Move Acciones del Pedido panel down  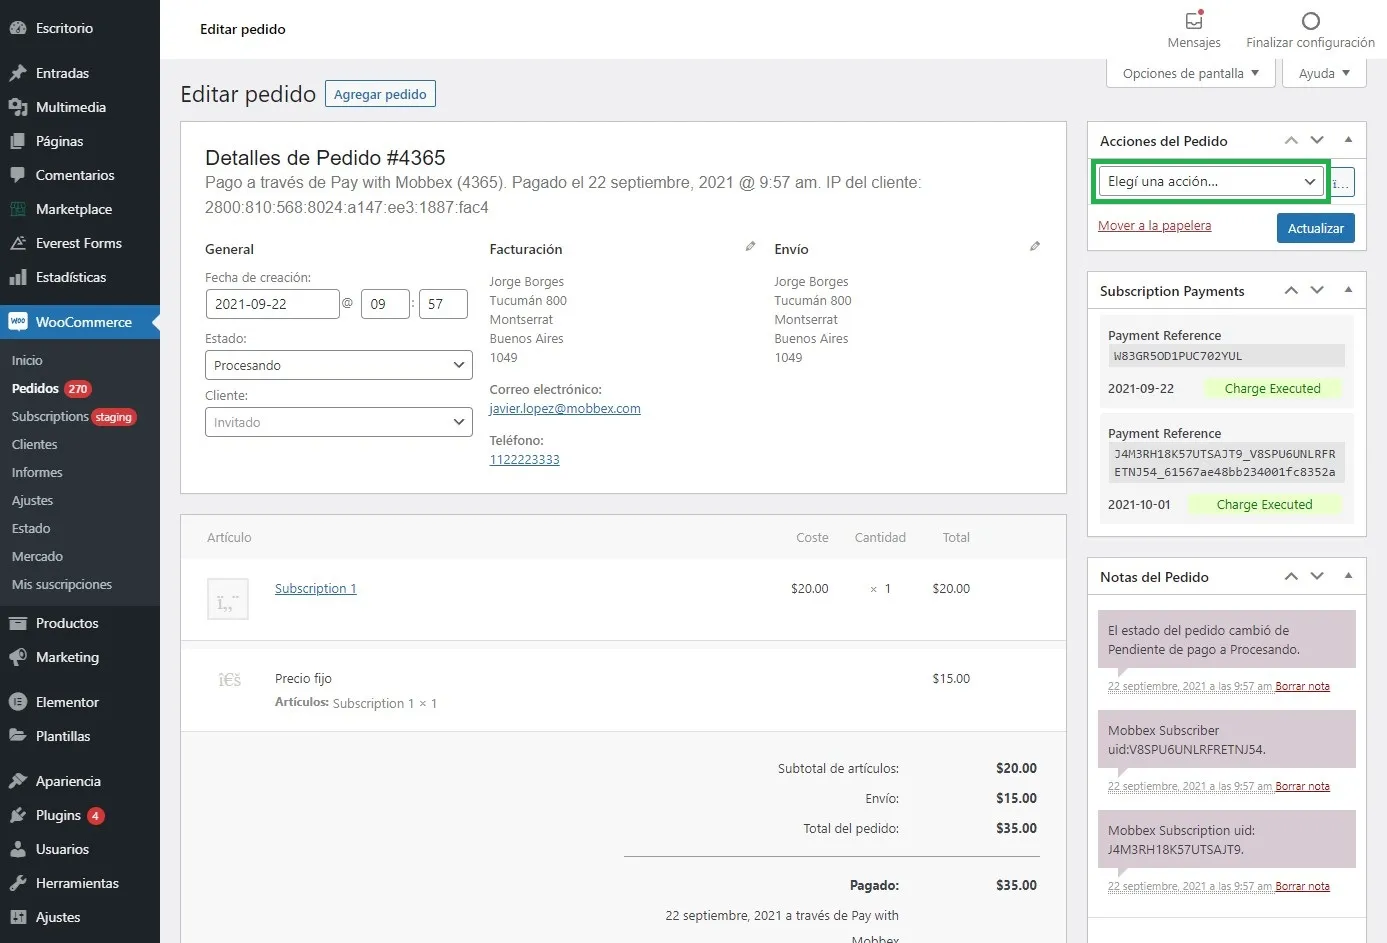click(1317, 141)
